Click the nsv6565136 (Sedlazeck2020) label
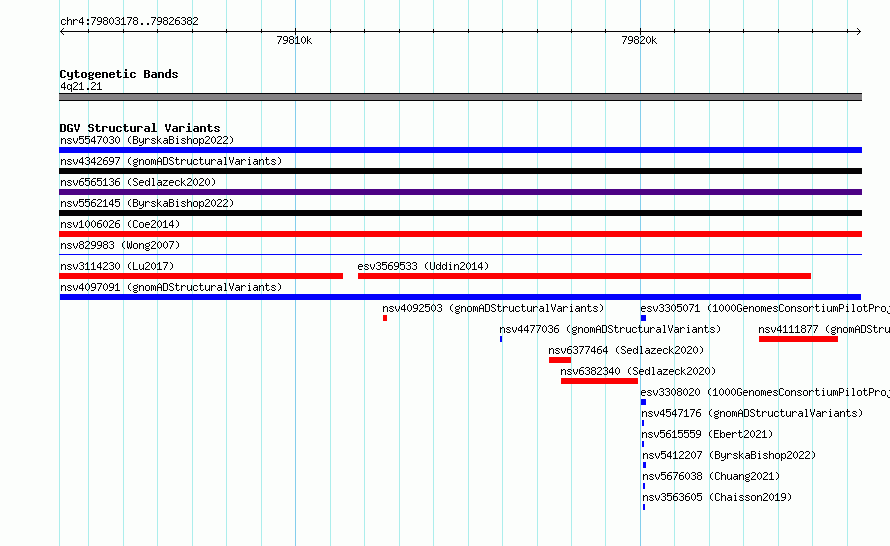Screen dimensions: 890x546 (138, 182)
